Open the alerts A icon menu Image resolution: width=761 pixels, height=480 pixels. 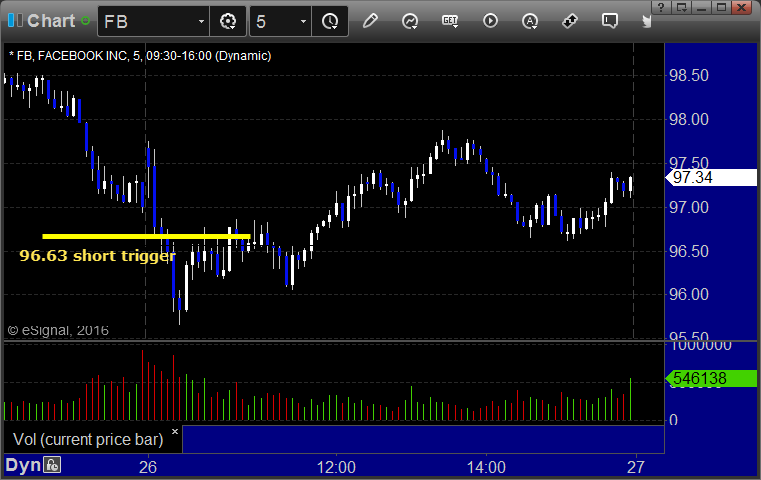pos(529,21)
